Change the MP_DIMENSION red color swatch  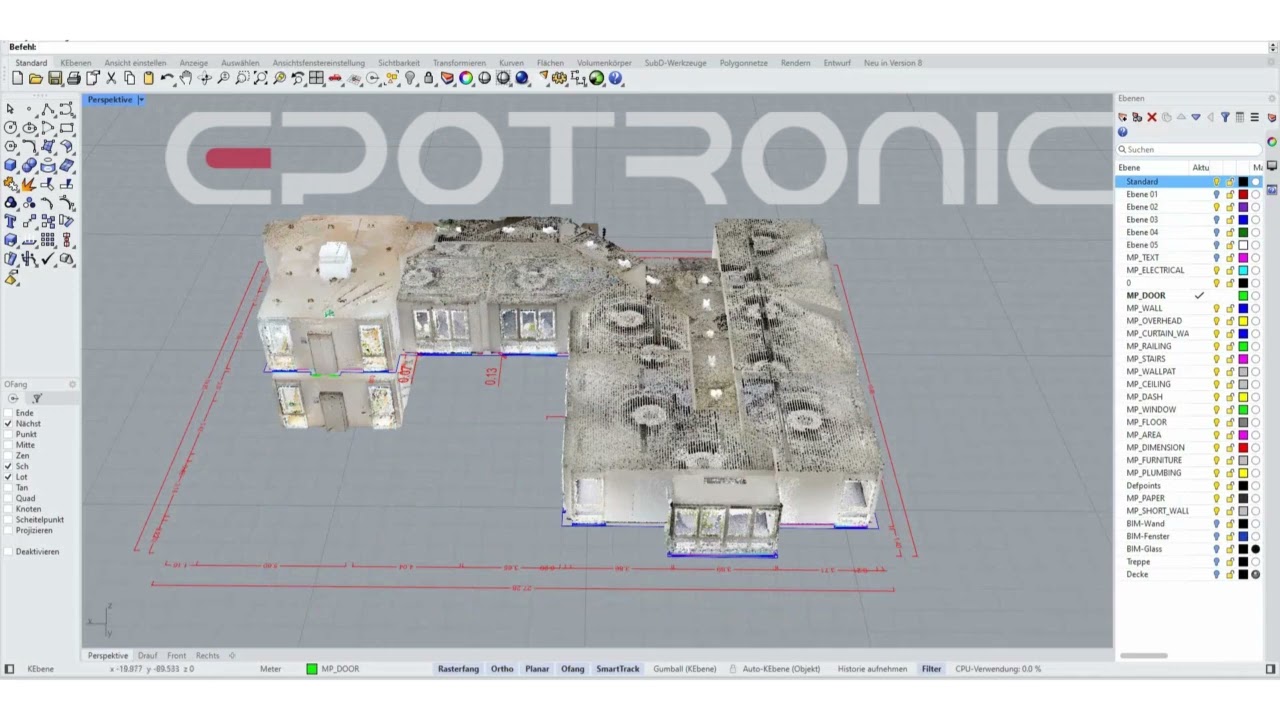pyautogui.click(x=1243, y=447)
